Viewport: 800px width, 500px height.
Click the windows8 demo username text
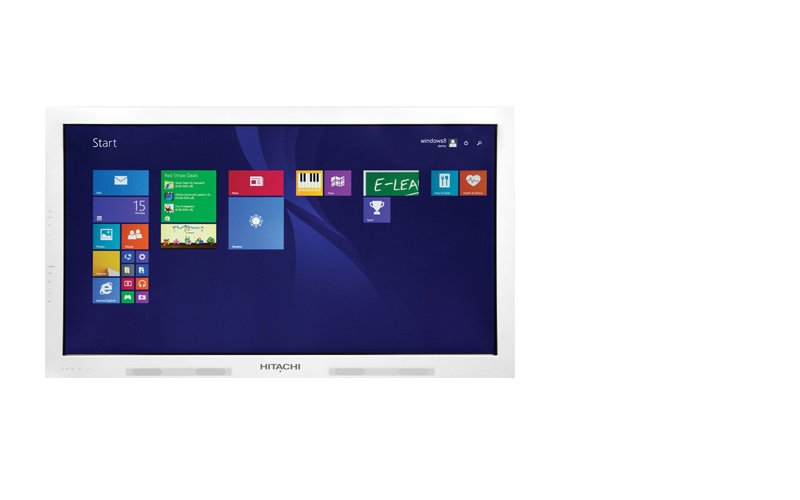[433, 142]
